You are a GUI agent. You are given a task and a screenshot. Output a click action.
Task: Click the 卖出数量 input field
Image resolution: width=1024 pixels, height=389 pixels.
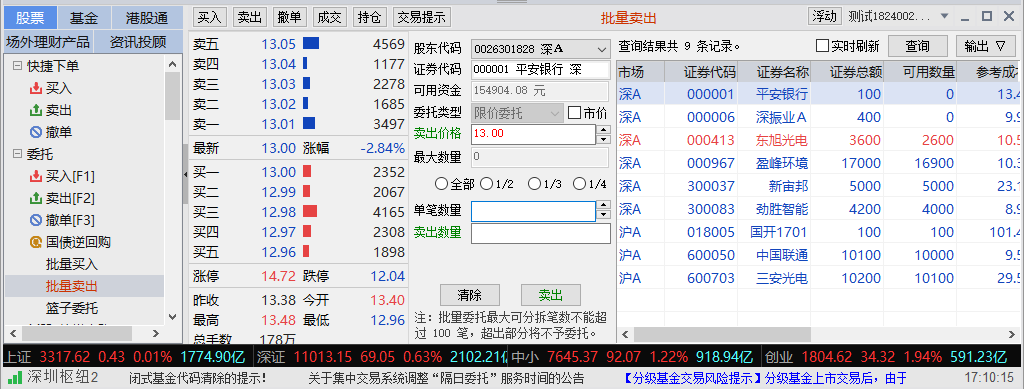point(540,234)
